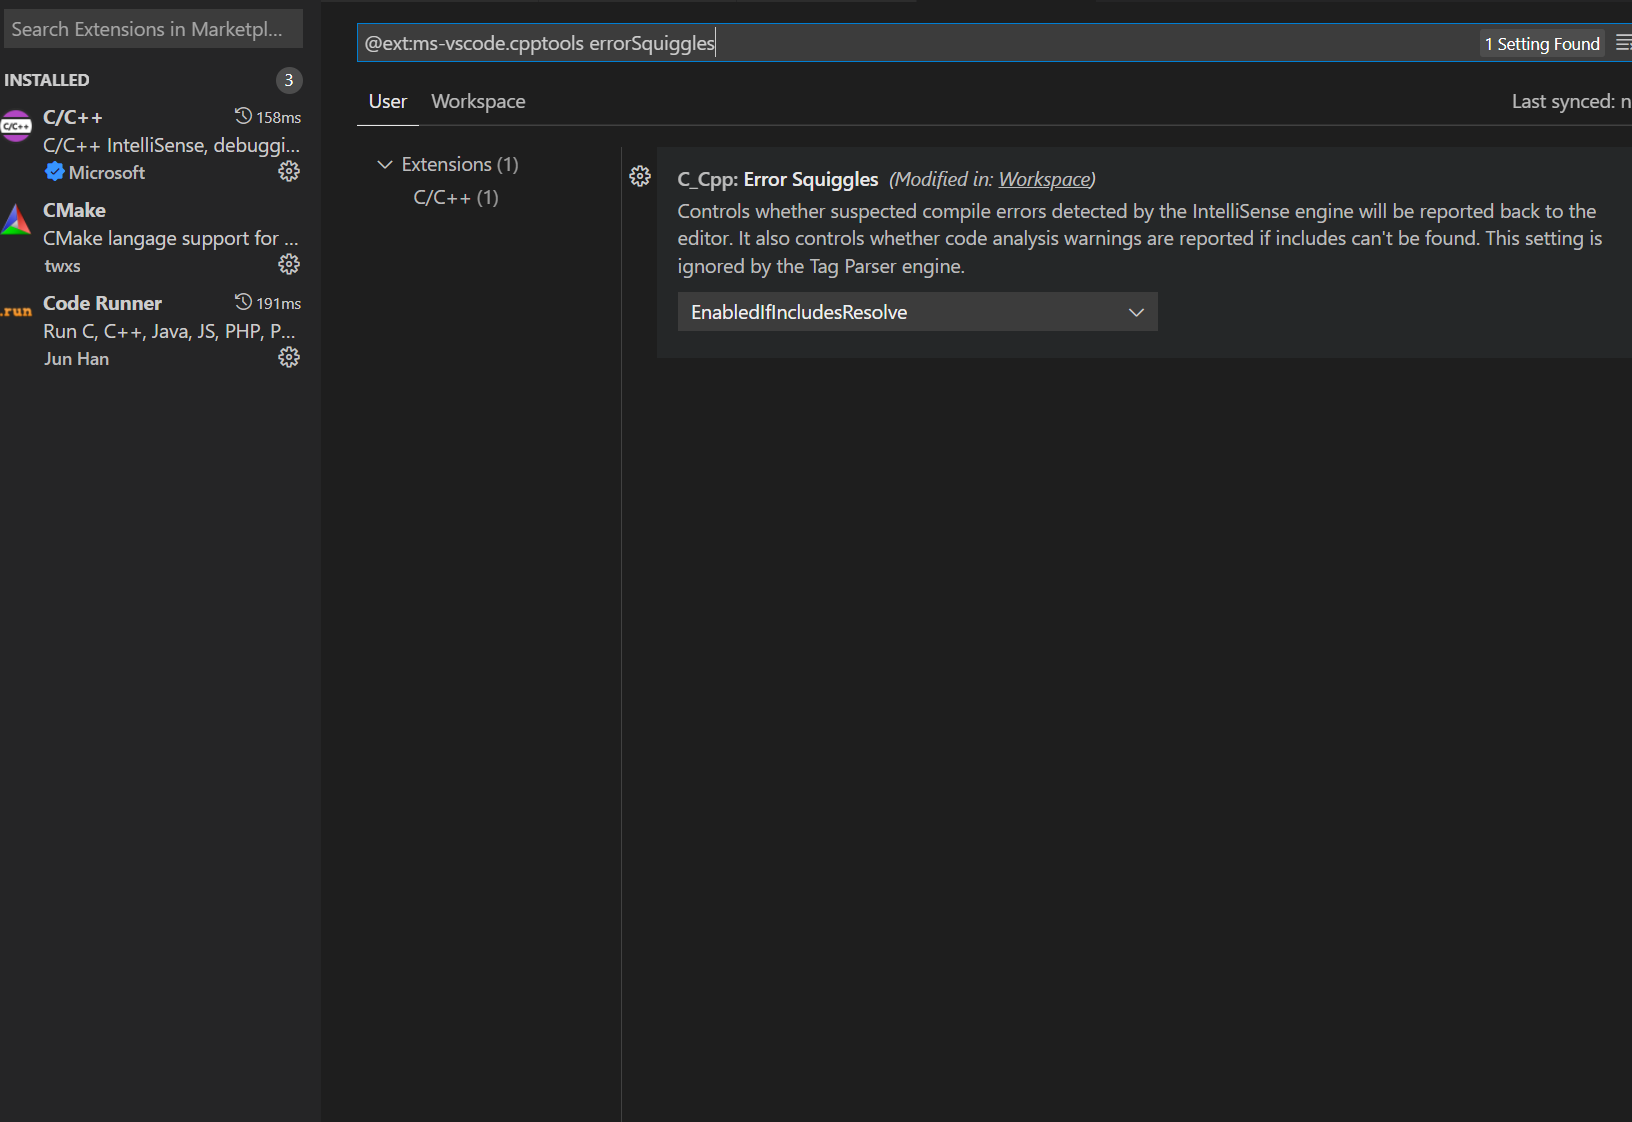Click the twxs publisher name
The image size is (1632, 1122).
coord(62,266)
